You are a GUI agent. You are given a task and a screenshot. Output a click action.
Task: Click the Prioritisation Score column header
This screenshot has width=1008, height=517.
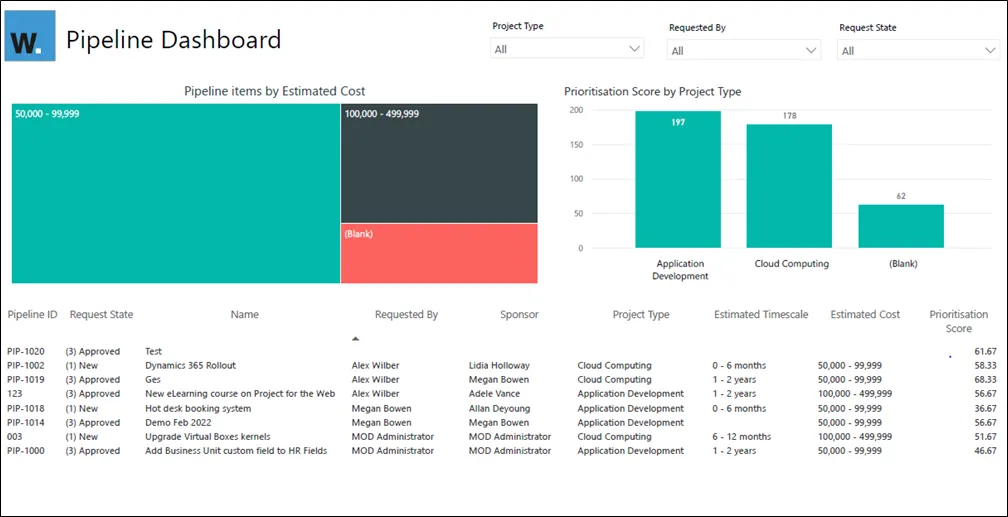[958, 321]
